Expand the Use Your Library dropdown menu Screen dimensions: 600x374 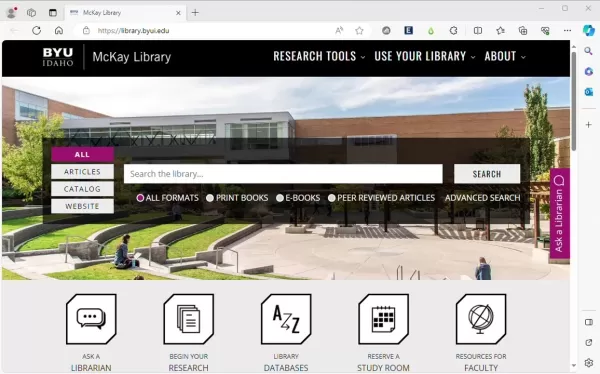pos(425,56)
